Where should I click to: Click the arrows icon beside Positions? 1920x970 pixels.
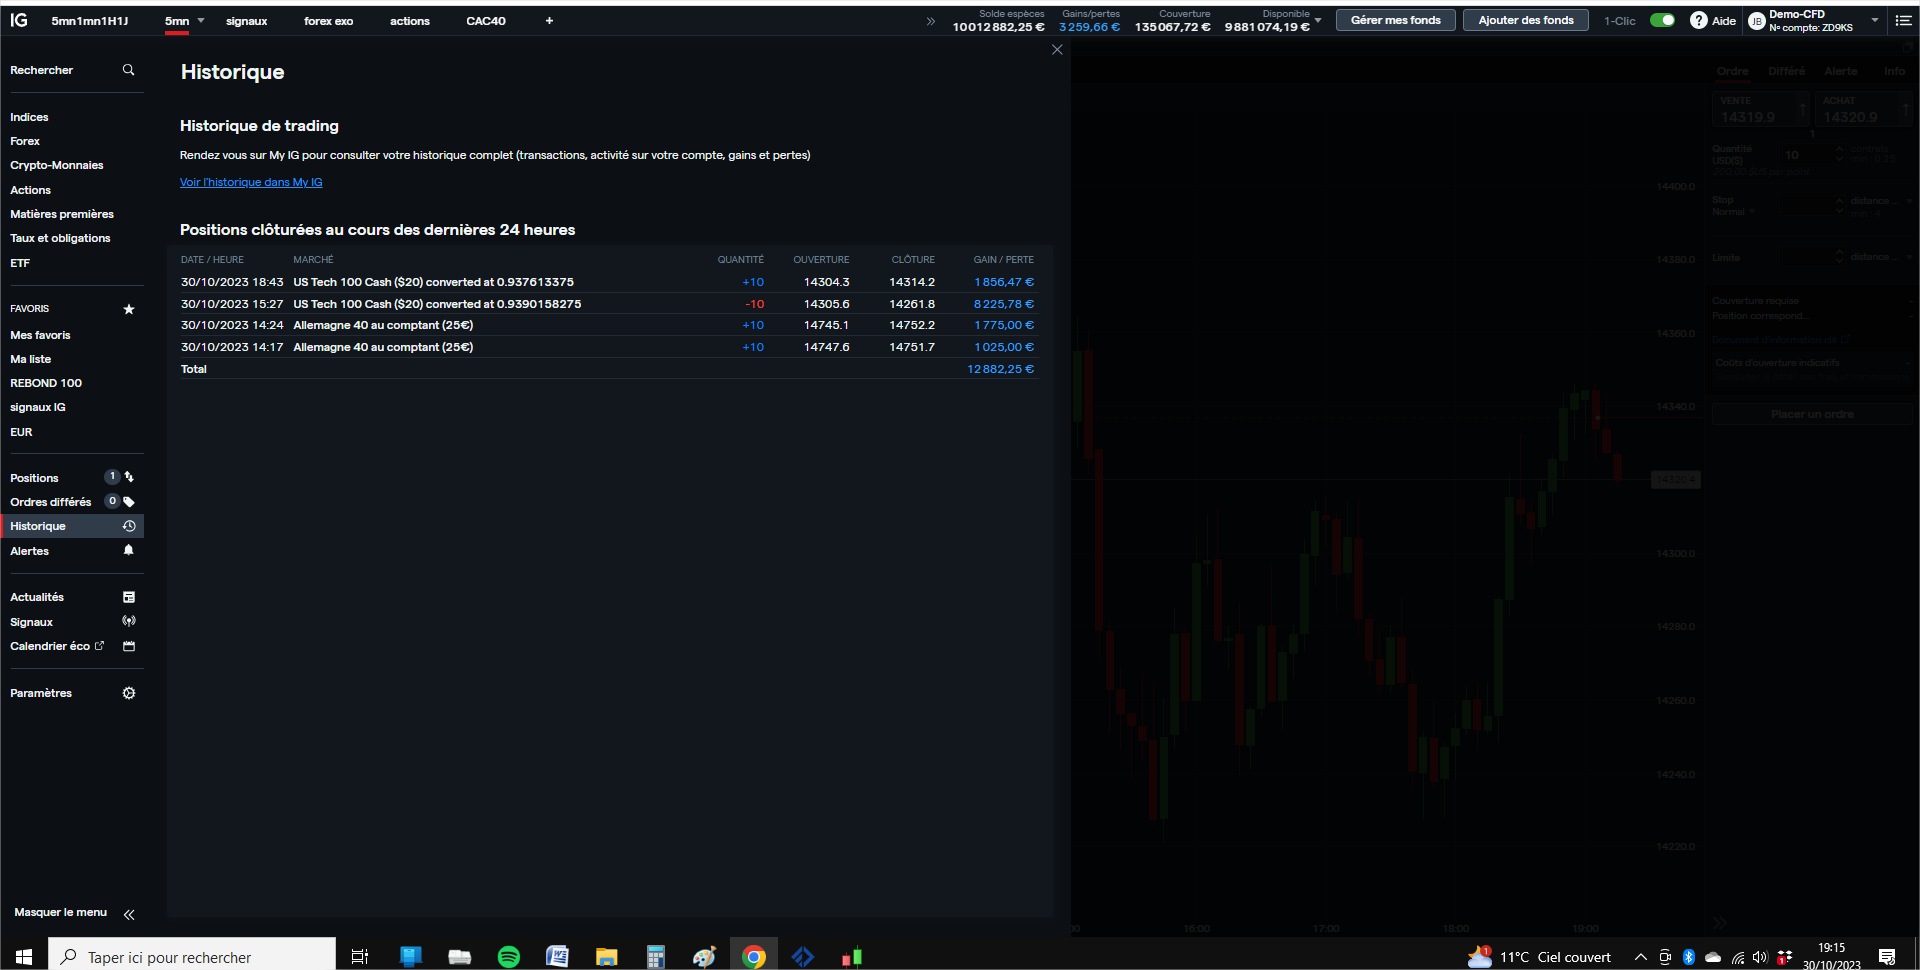pyautogui.click(x=129, y=477)
